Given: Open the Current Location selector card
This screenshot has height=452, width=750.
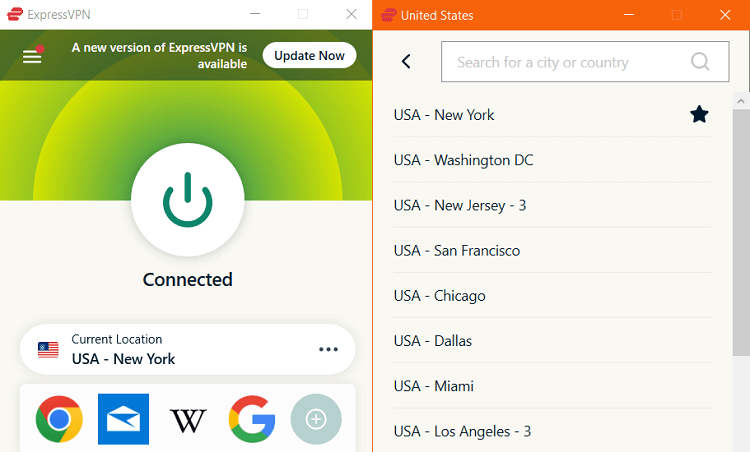Looking at the screenshot, I should click(188, 350).
